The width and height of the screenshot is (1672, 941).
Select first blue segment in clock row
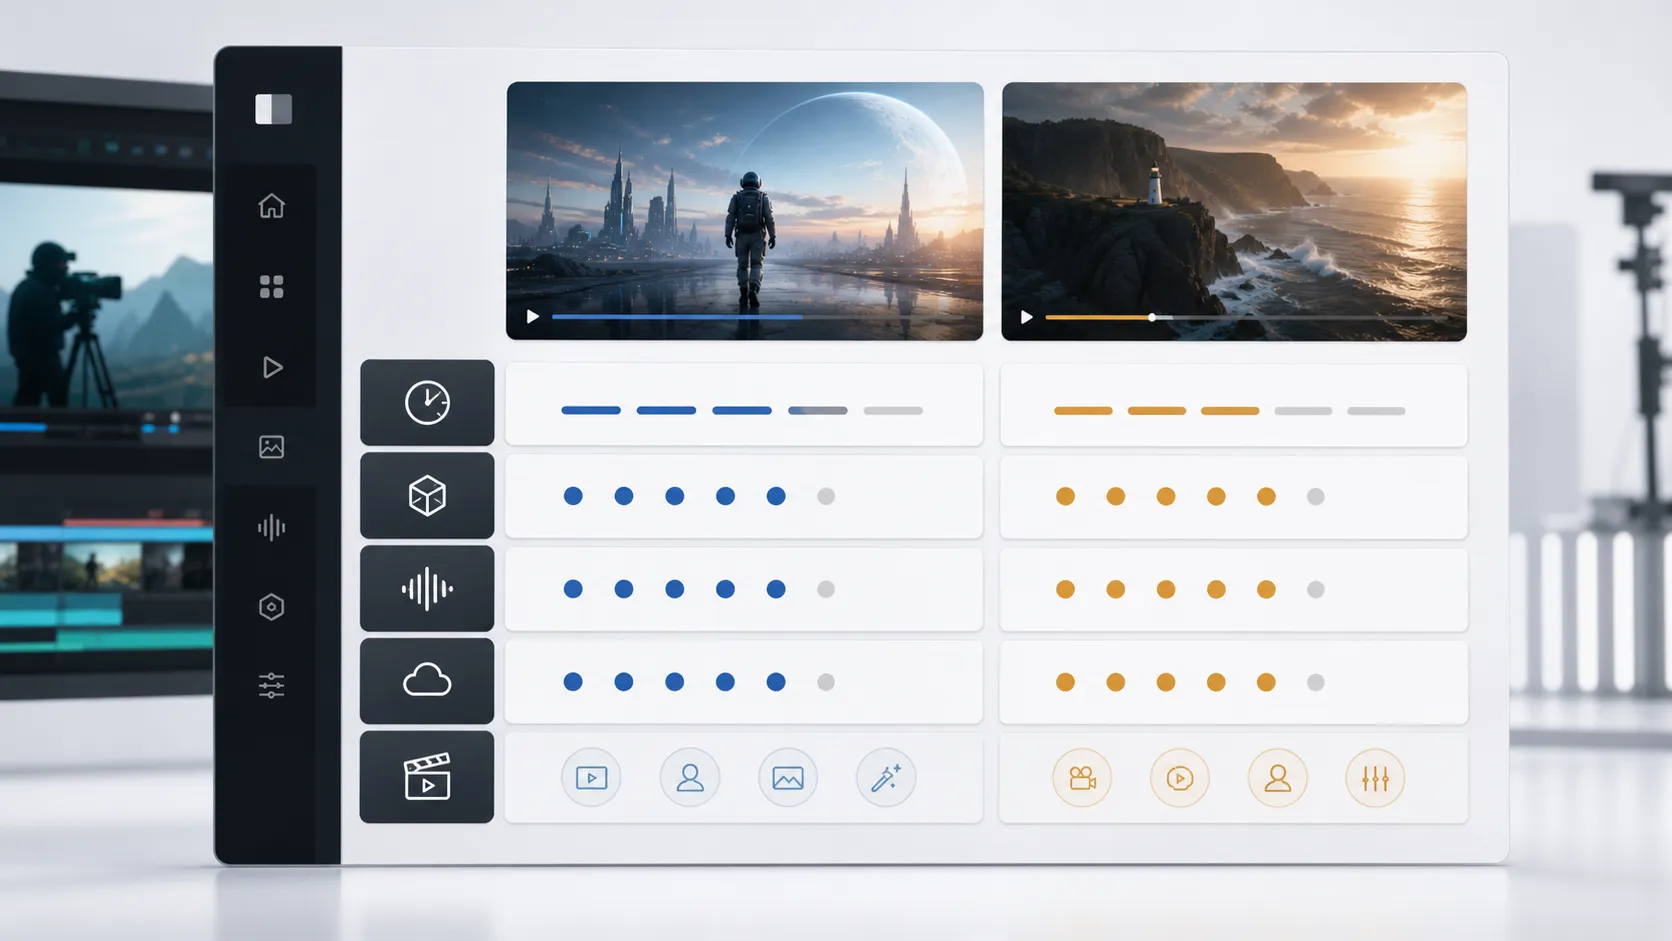pyautogui.click(x=591, y=410)
